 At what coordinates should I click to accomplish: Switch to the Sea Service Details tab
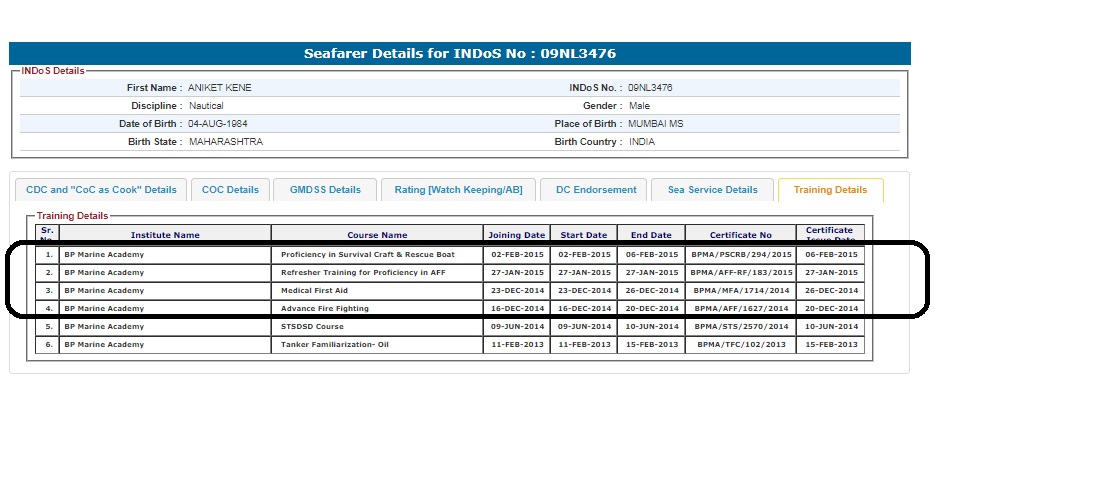click(x=712, y=190)
